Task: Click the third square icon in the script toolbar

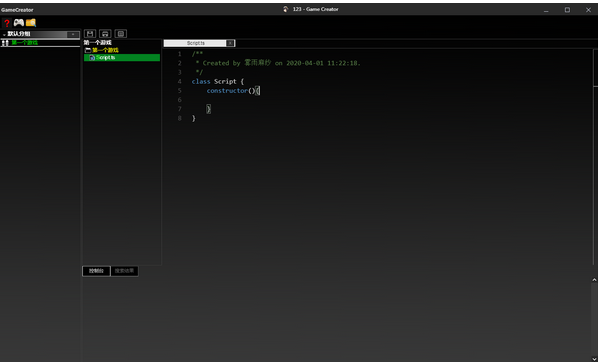Action: 121,34
